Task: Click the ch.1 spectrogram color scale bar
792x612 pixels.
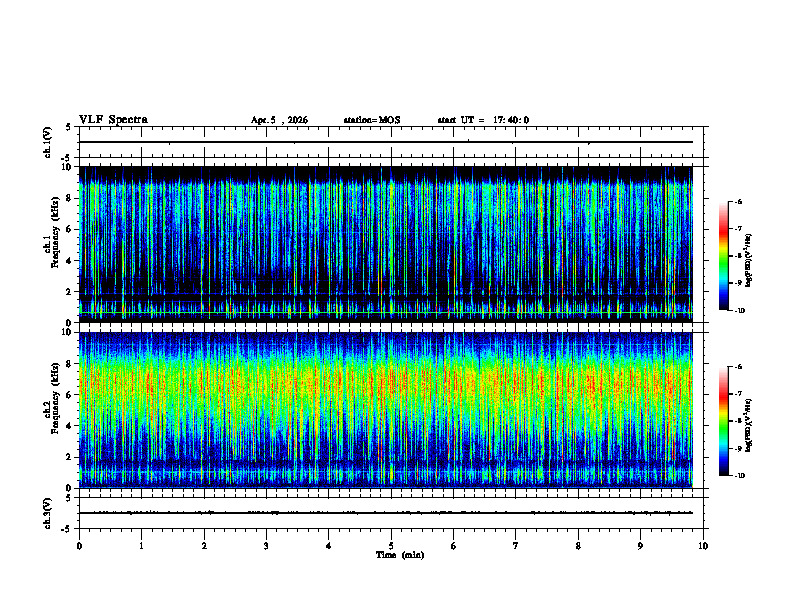Action: pos(723,256)
